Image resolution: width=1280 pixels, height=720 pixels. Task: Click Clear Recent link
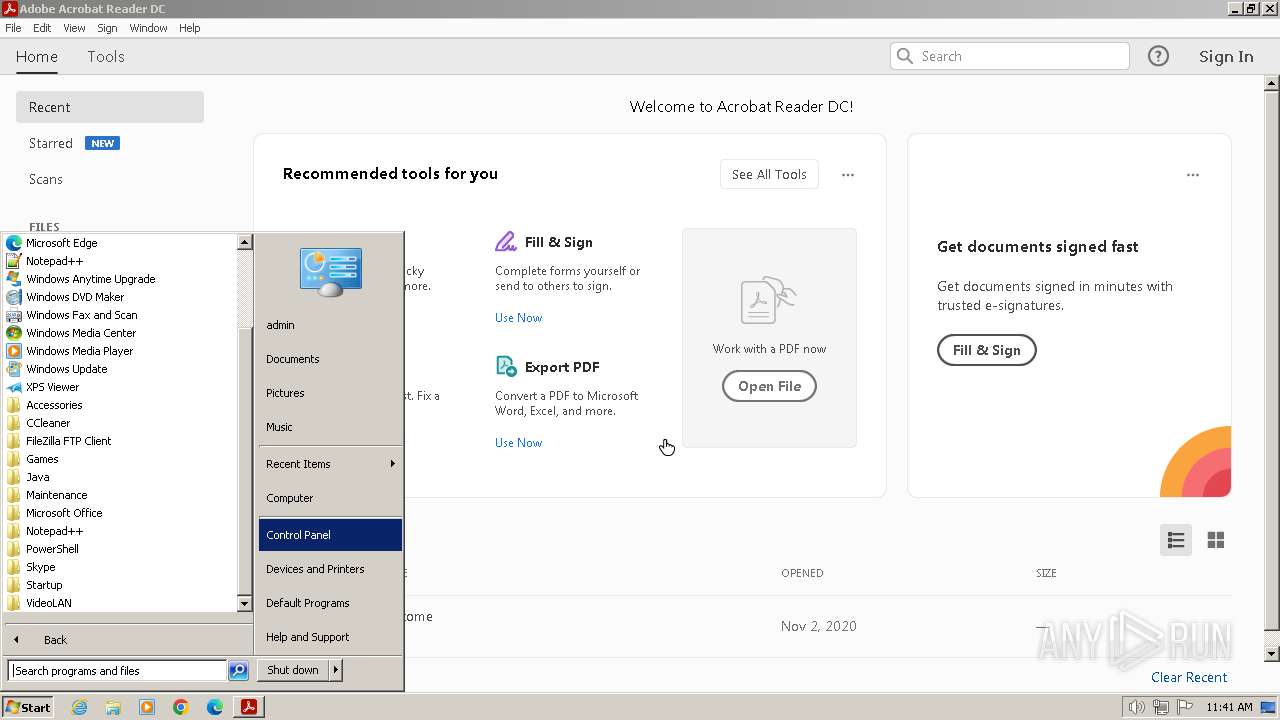click(1189, 677)
